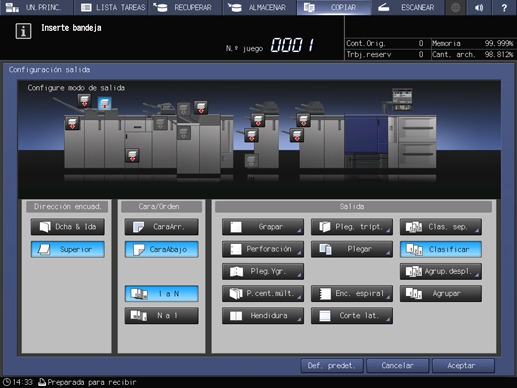Click the clock icon in status bar
The height and width of the screenshot is (388, 517).
click(7, 382)
